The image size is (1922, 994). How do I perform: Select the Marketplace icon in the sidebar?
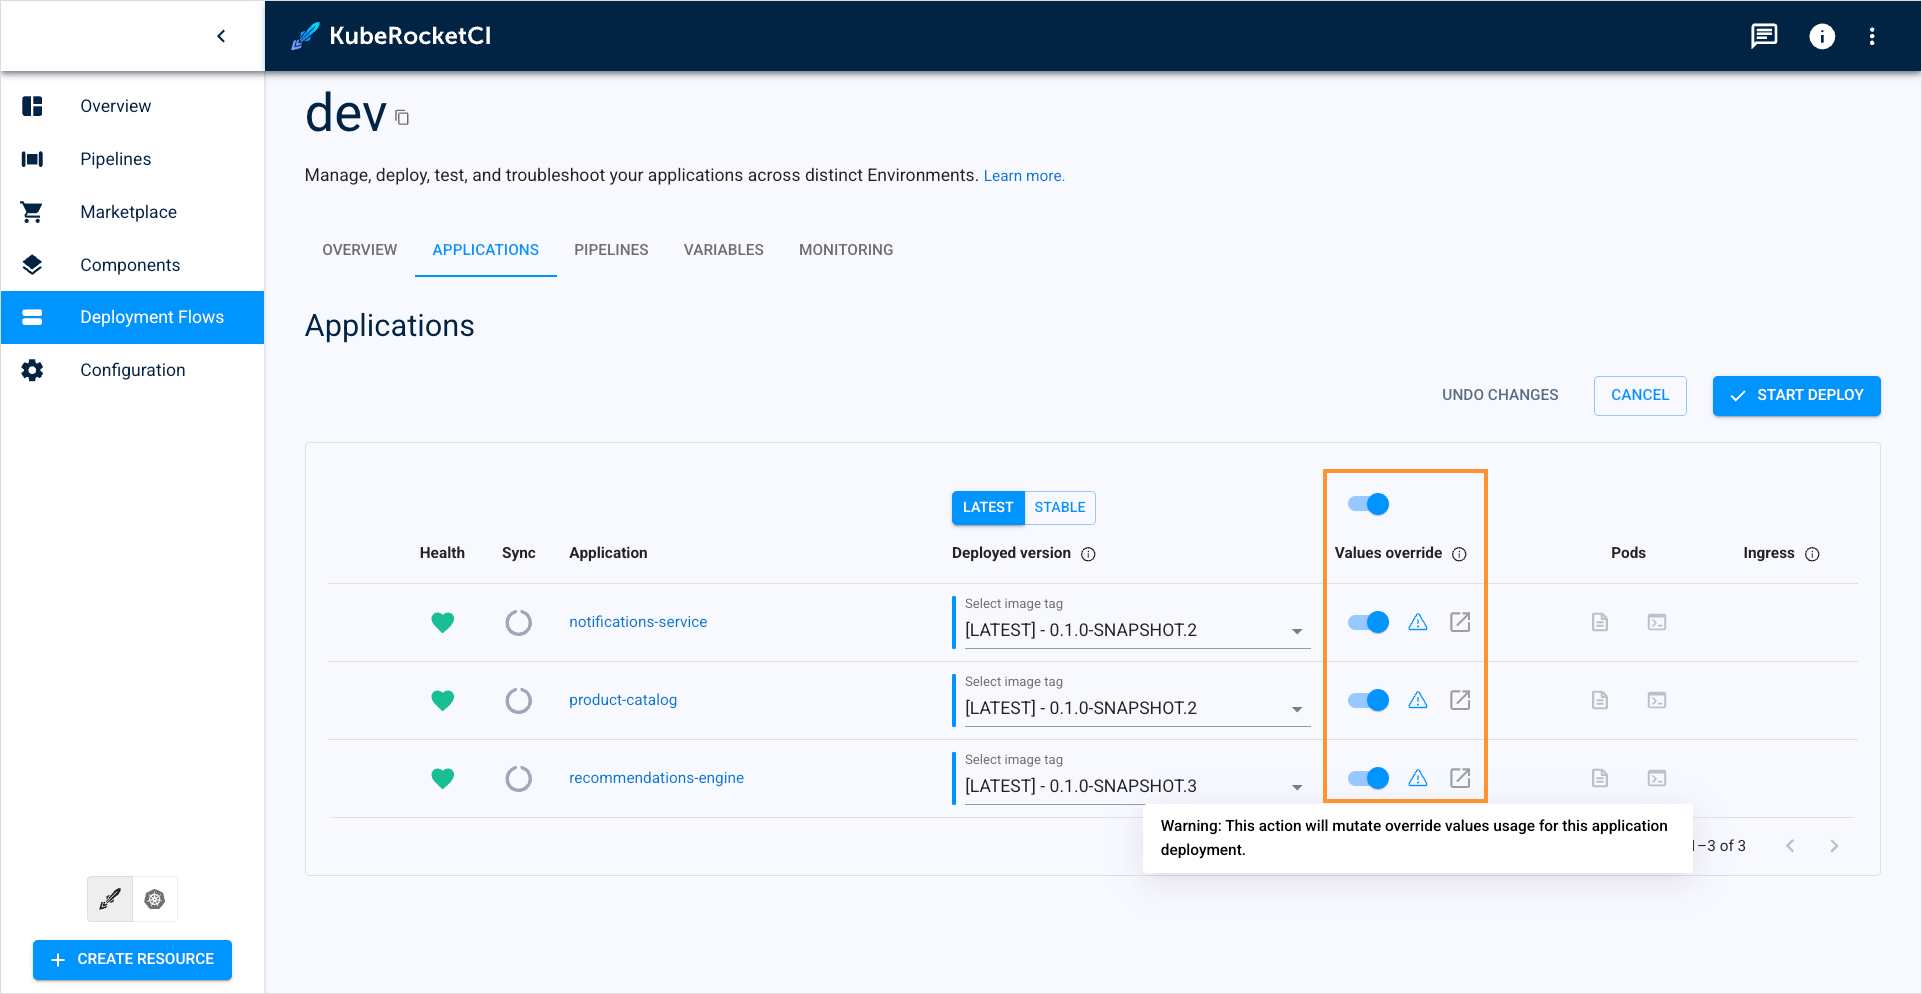pyautogui.click(x=32, y=211)
